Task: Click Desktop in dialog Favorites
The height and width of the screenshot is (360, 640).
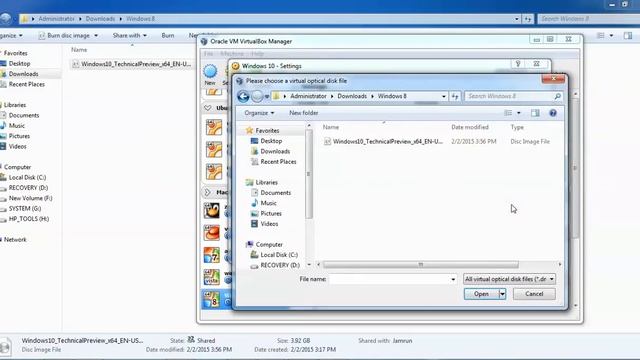Action: point(267,141)
